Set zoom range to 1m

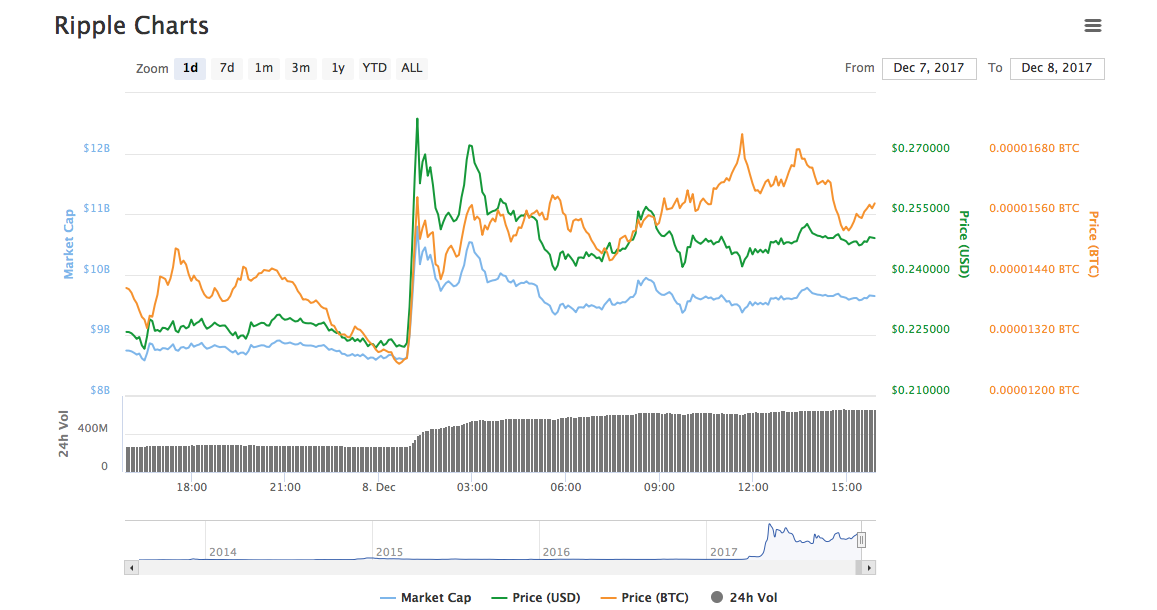[x=263, y=69]
